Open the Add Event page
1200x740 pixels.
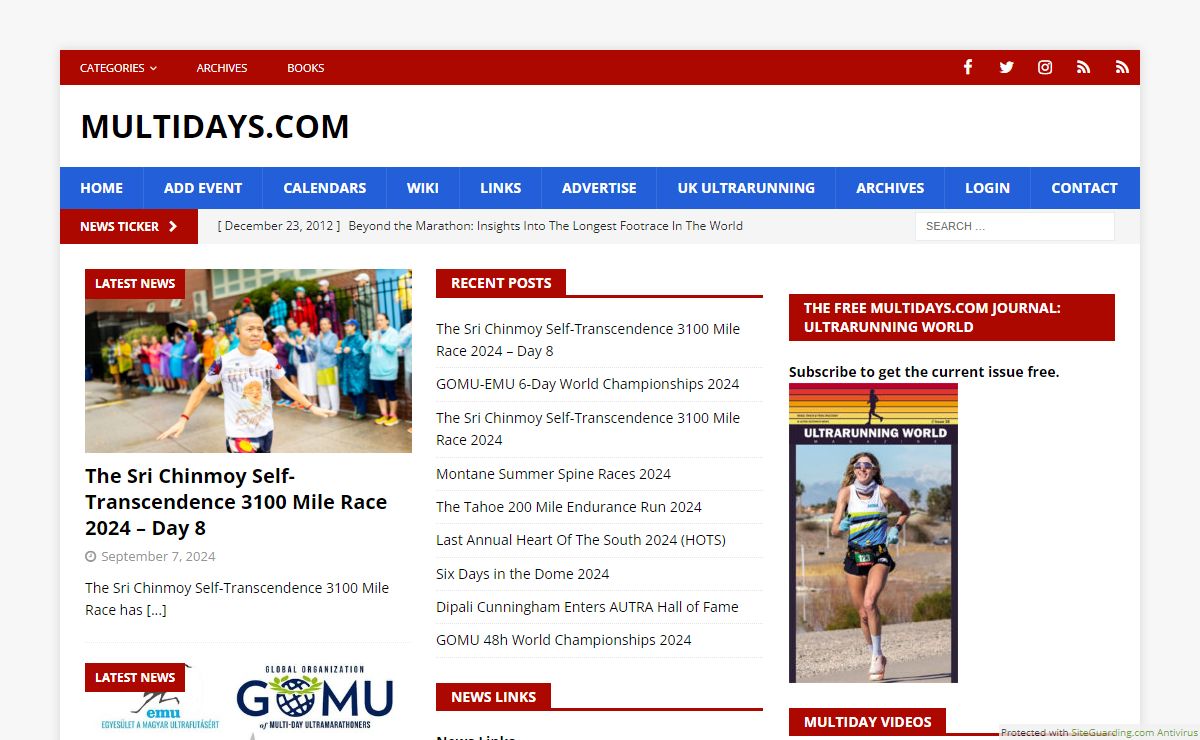coord(203,188)
